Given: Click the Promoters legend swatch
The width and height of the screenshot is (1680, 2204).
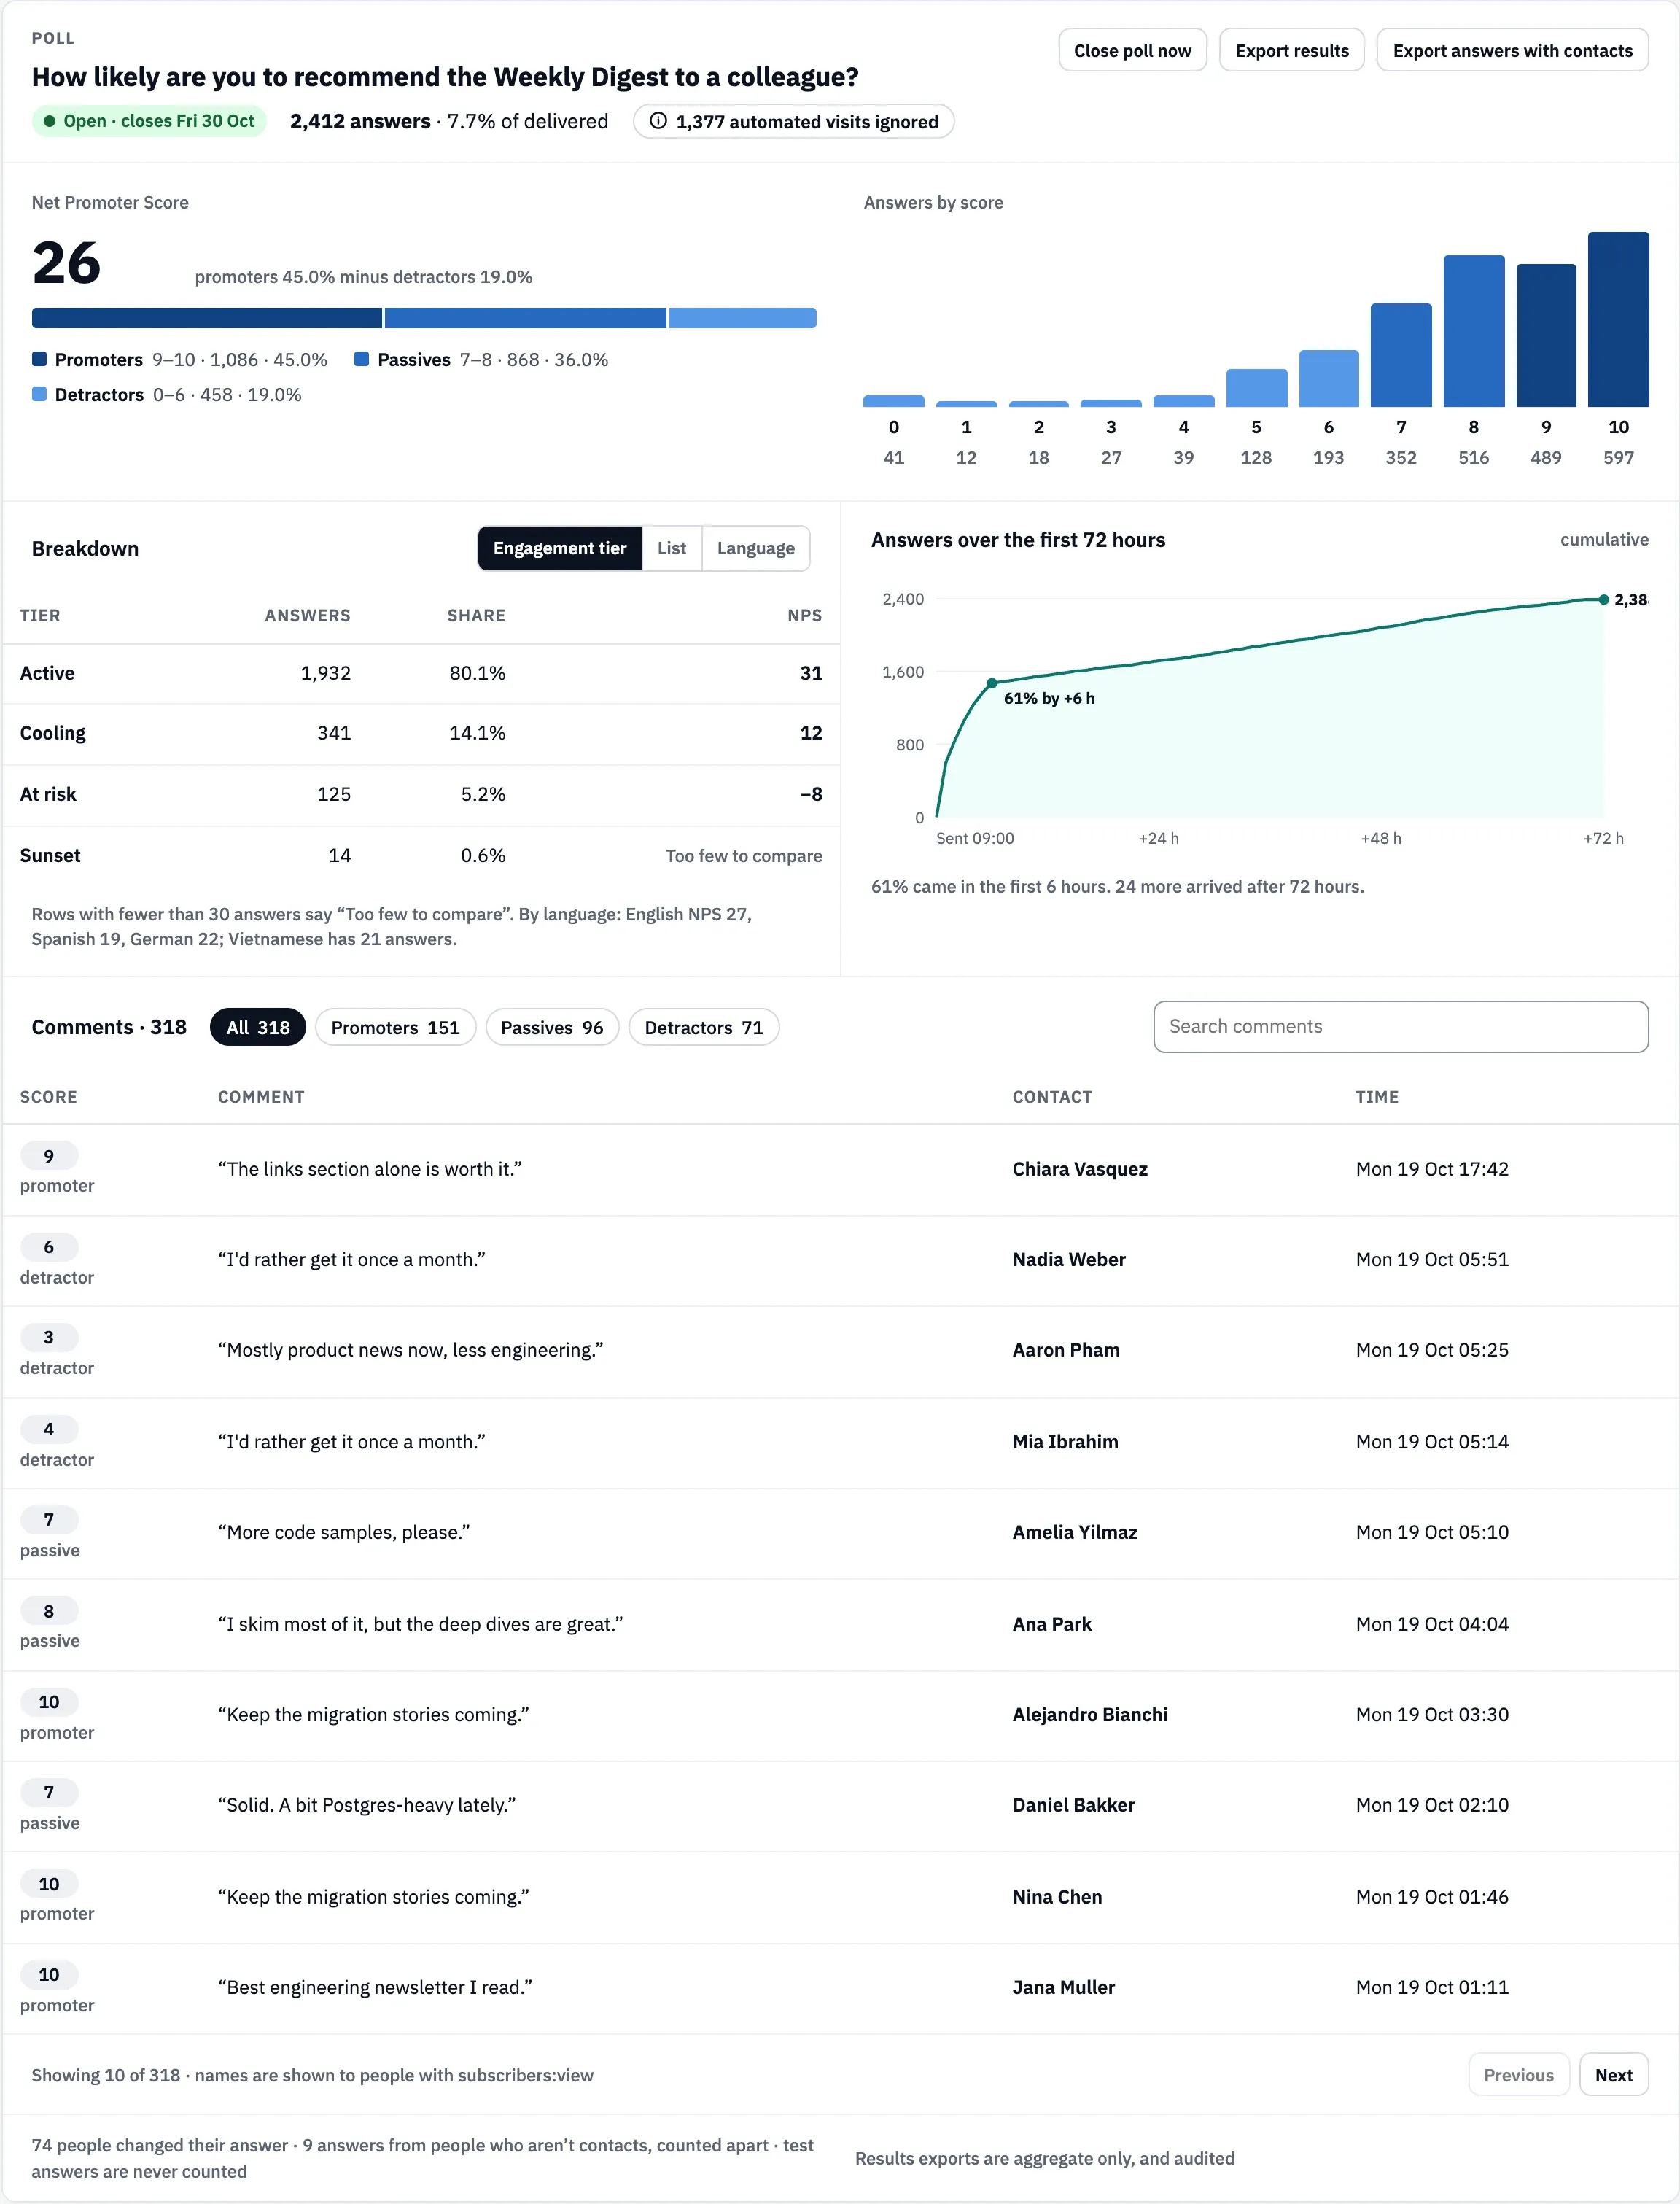Looking at the screenshot, I should tap(39, 359).
